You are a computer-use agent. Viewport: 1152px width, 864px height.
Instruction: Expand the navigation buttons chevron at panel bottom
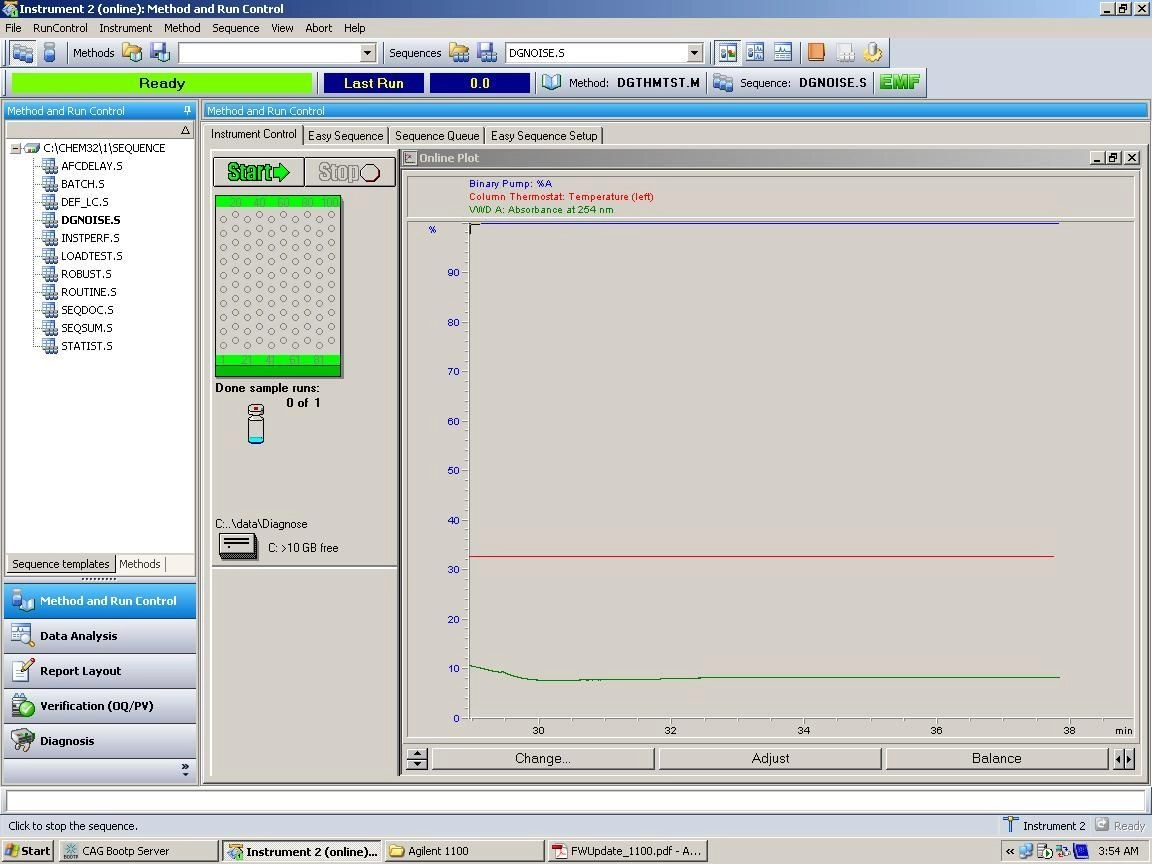tap(185, 769)
